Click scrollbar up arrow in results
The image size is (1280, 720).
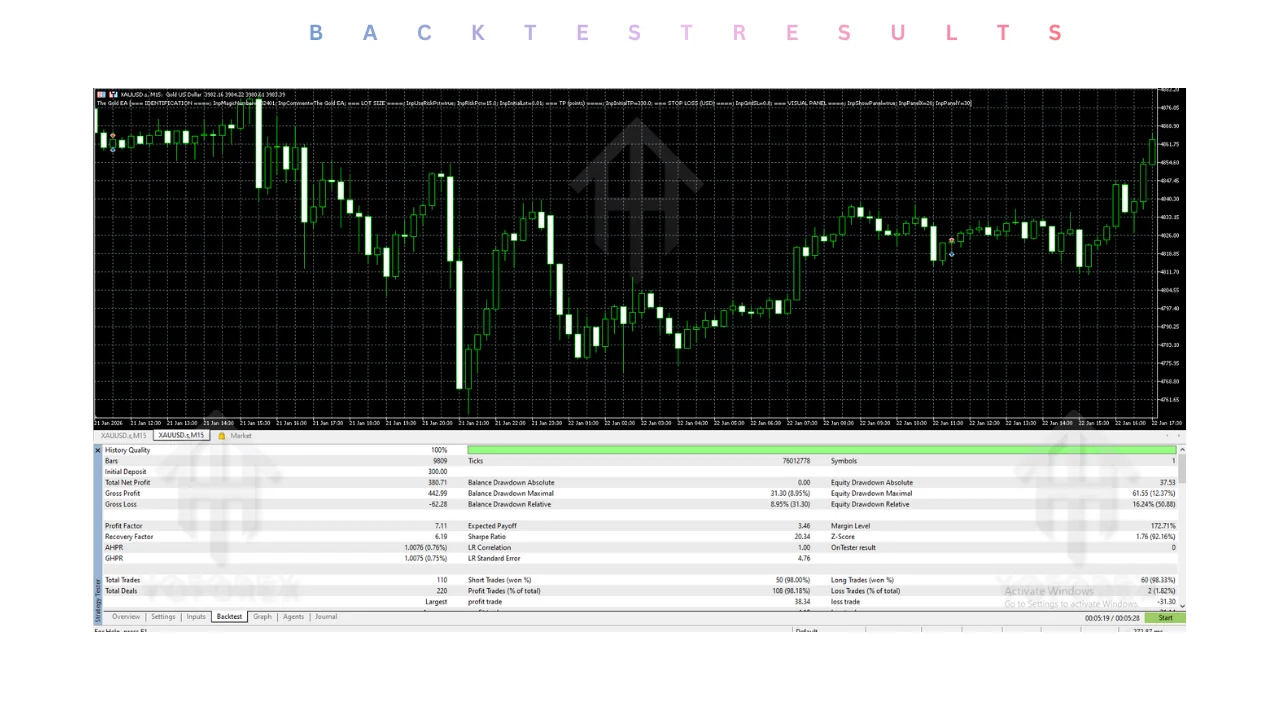1182,450
